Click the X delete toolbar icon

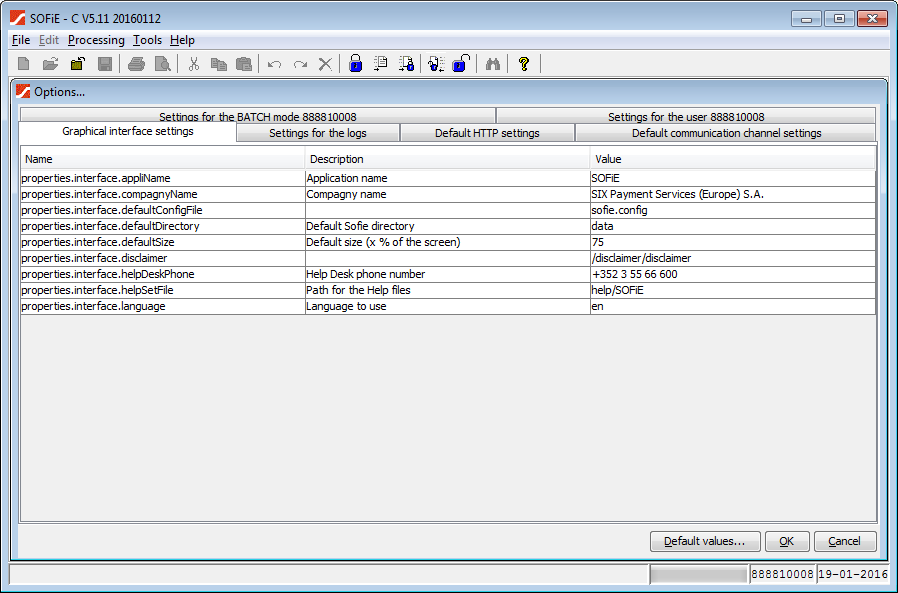point(325,64)
